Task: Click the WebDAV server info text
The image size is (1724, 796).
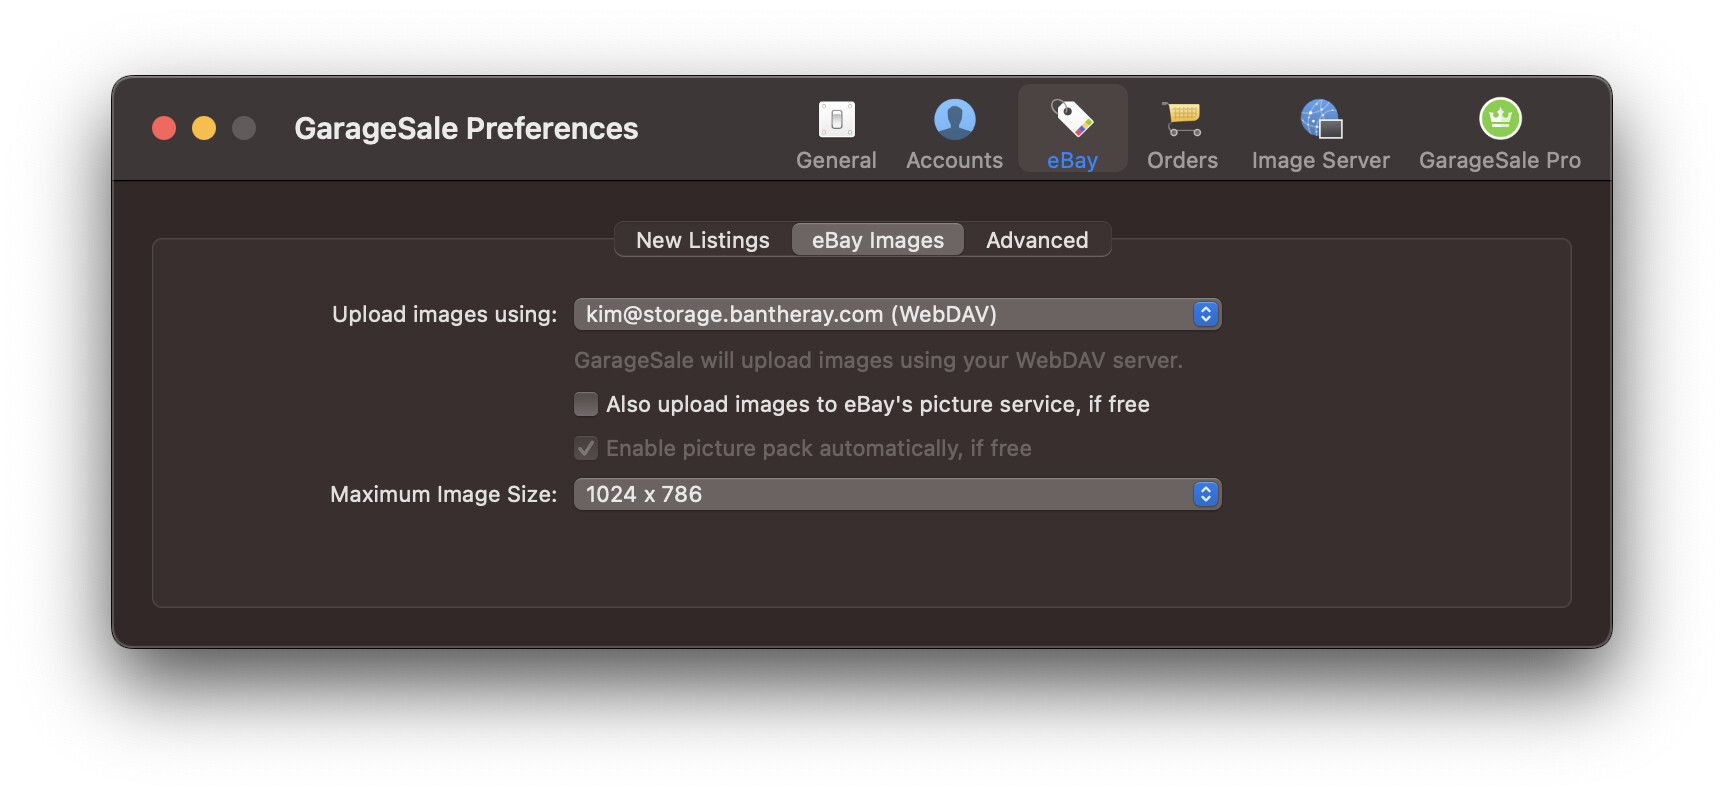Action: [x=878, y=360]
